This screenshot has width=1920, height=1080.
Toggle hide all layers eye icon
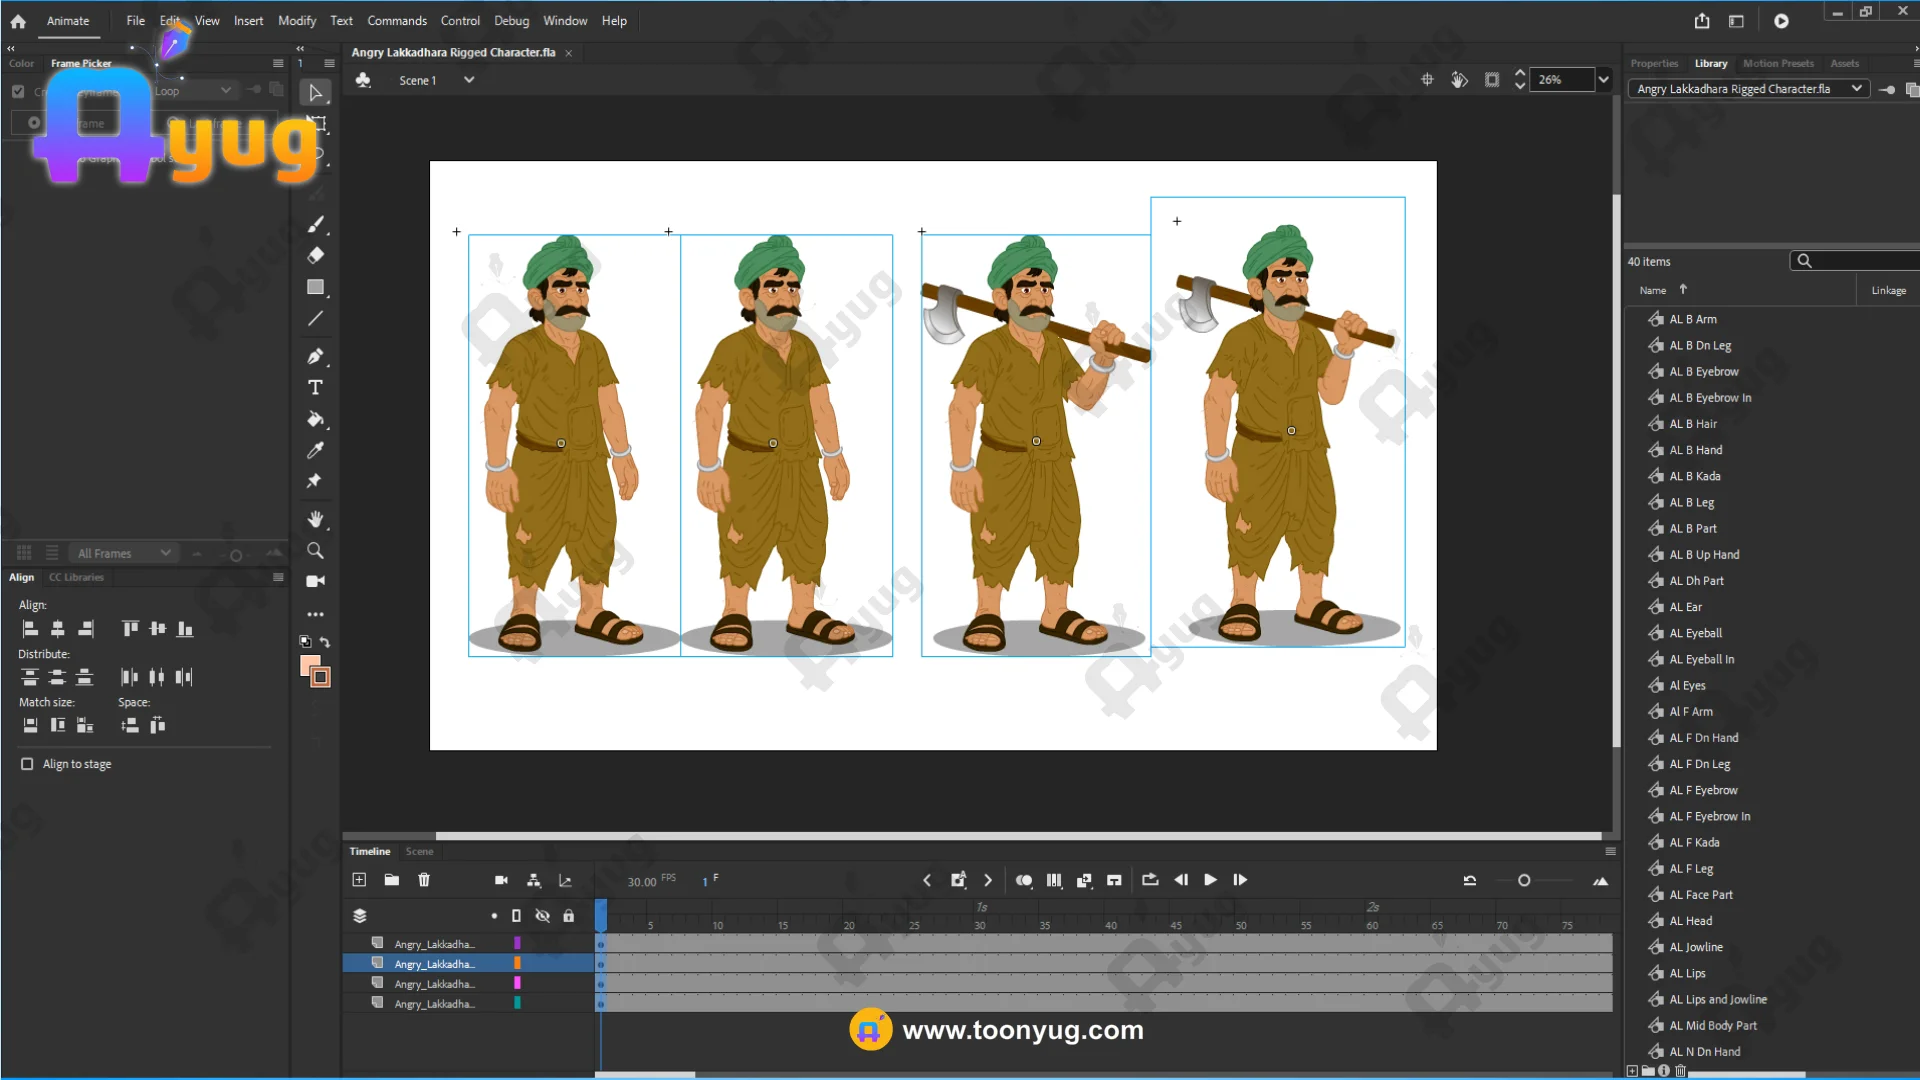click(x=542, y=916)
